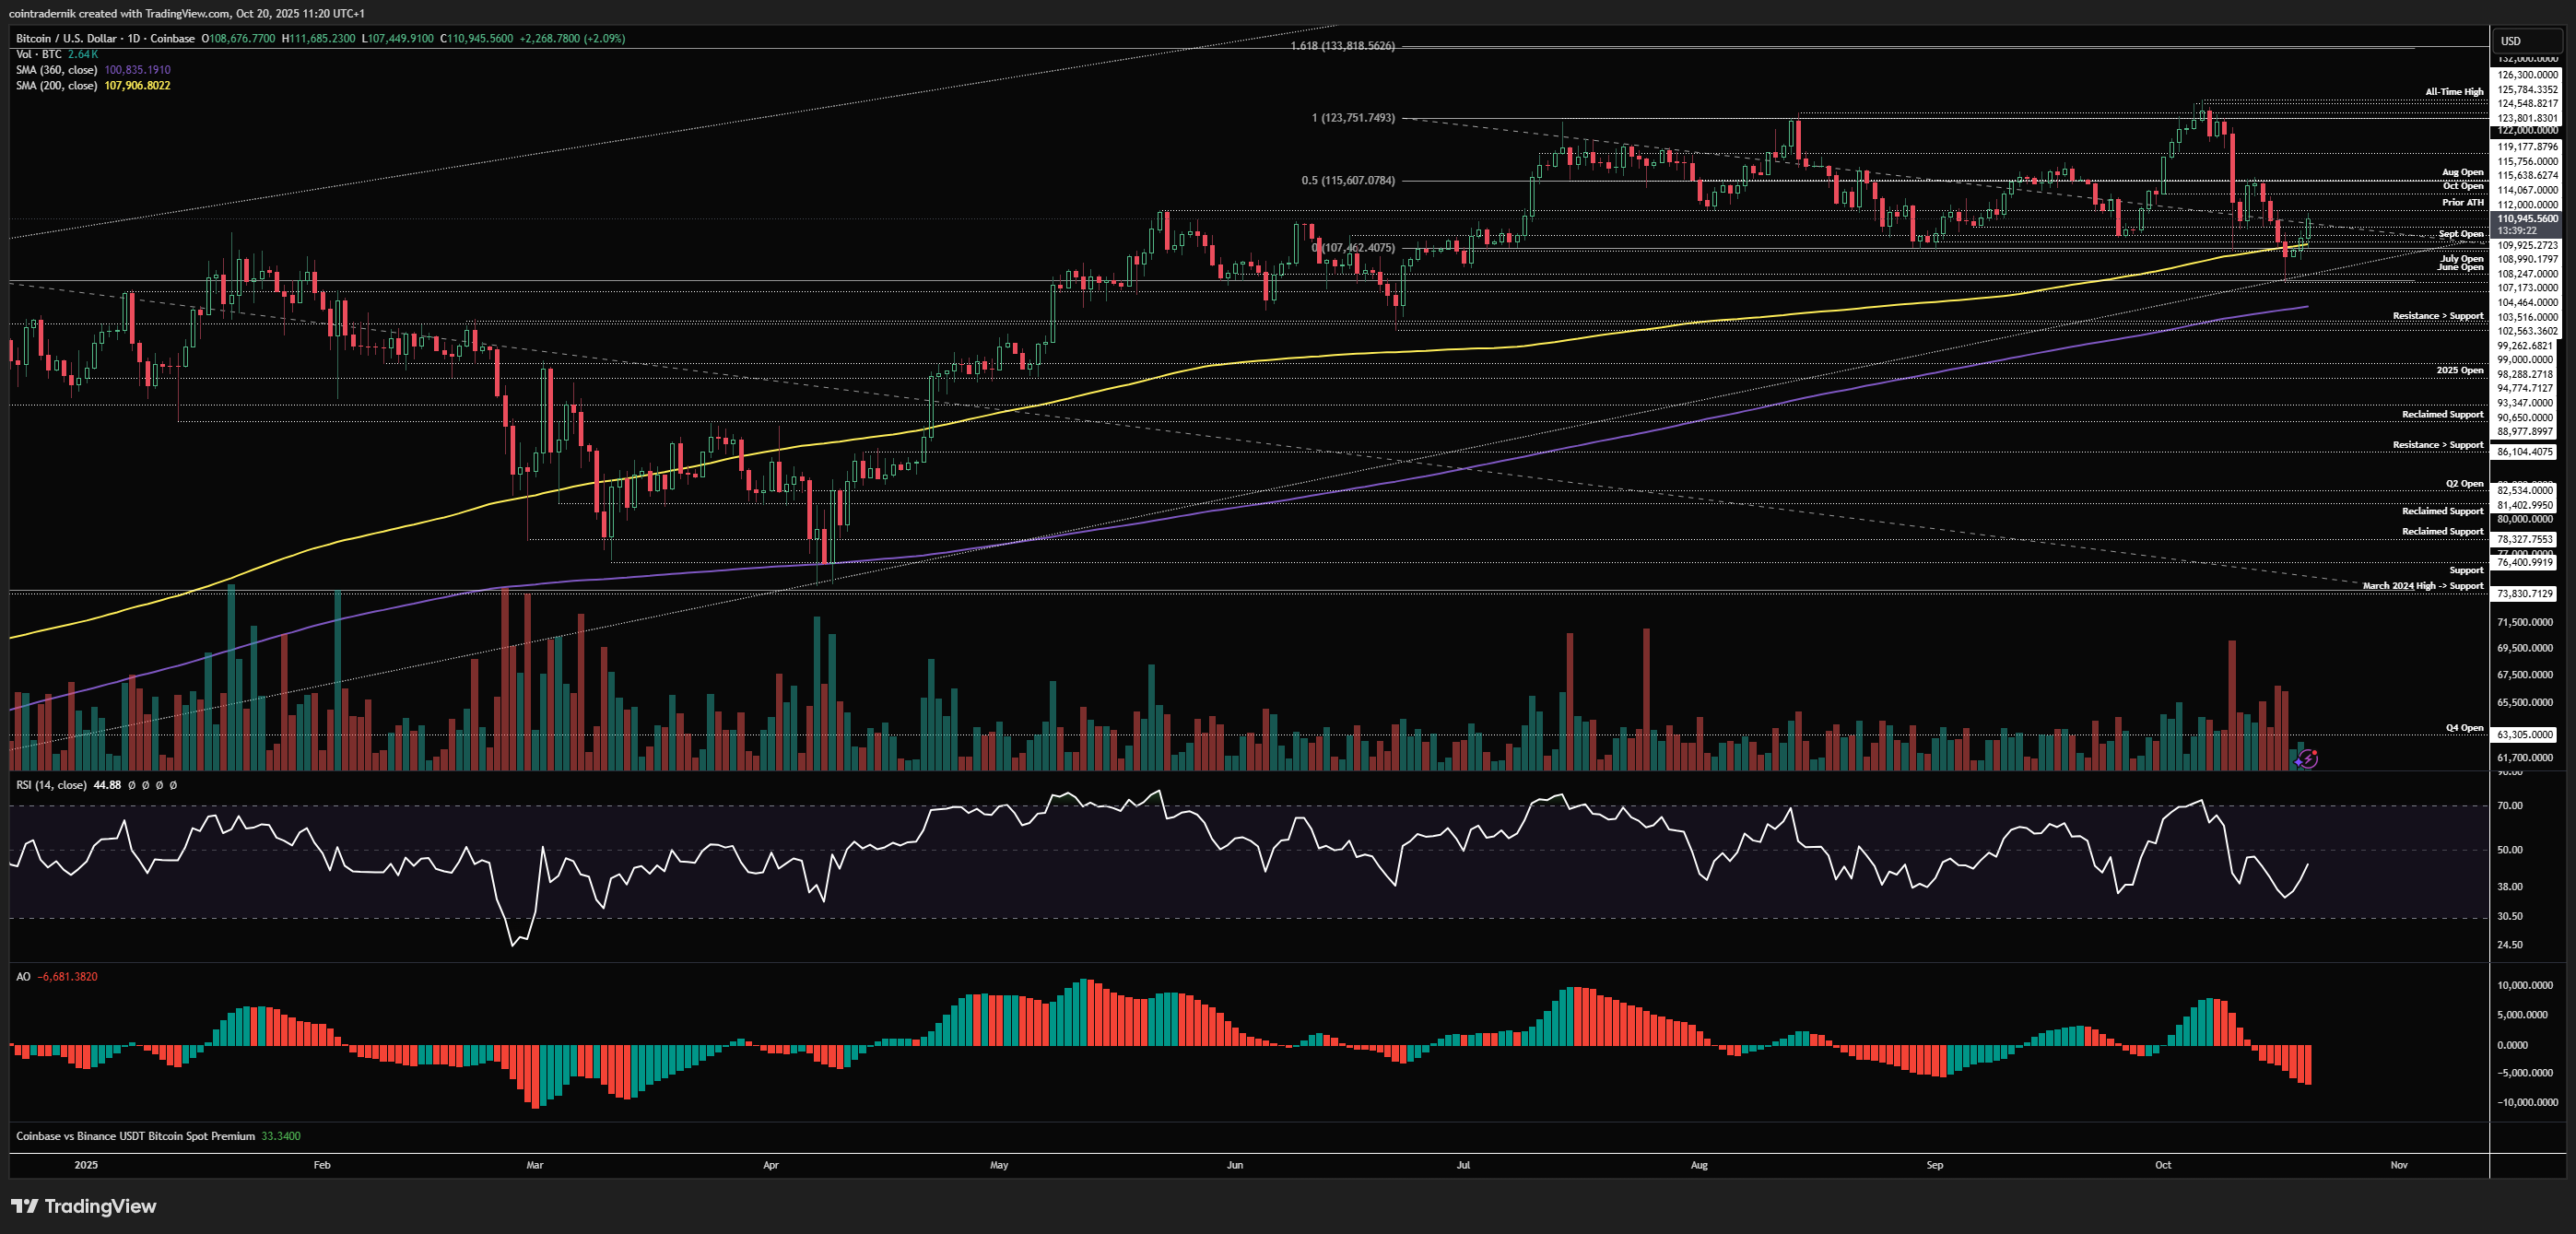This screenshot has height=1234, width=2576.
Task: Click the current price label 110,945.5600
Action: tap(2527, 218)
